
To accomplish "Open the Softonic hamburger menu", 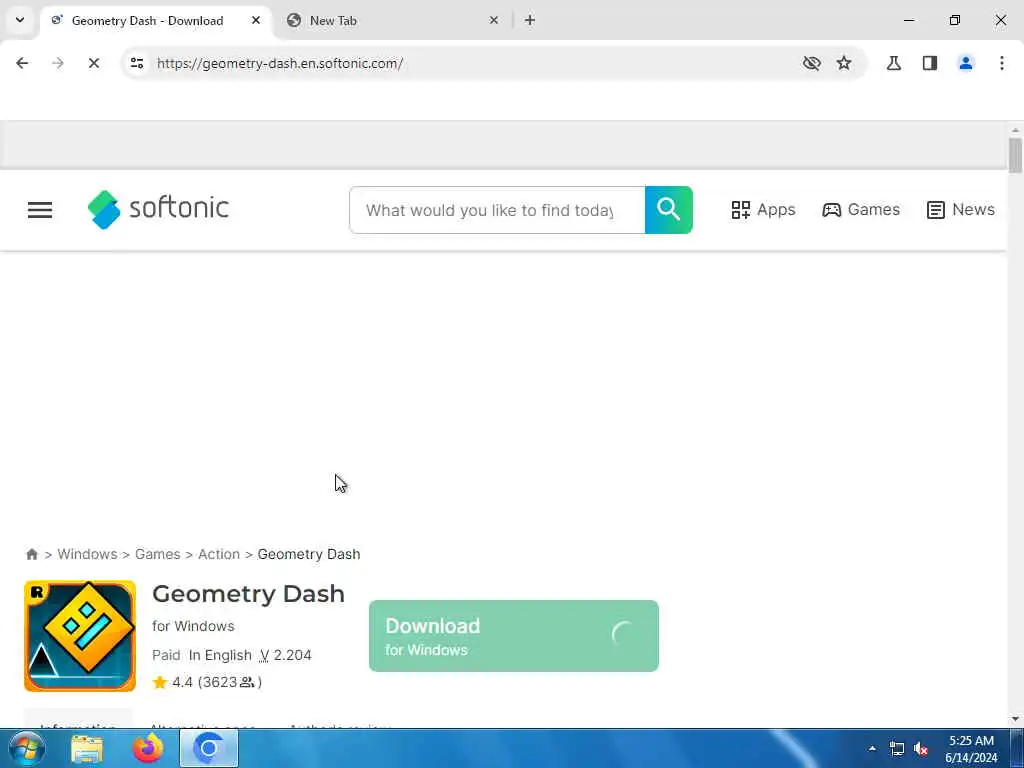I will 40,210.
